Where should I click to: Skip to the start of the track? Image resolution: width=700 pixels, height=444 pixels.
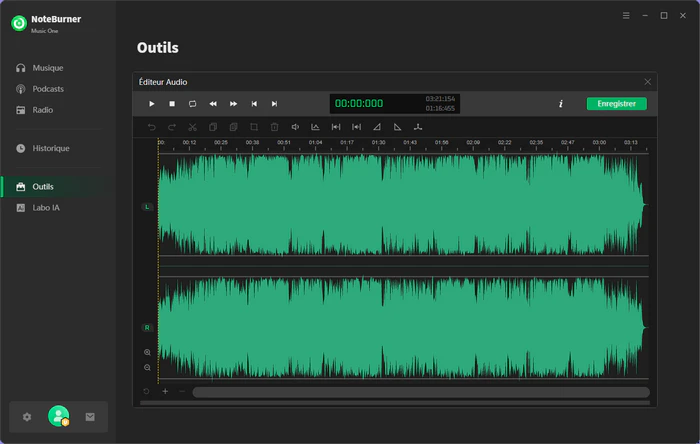(254, 104)
